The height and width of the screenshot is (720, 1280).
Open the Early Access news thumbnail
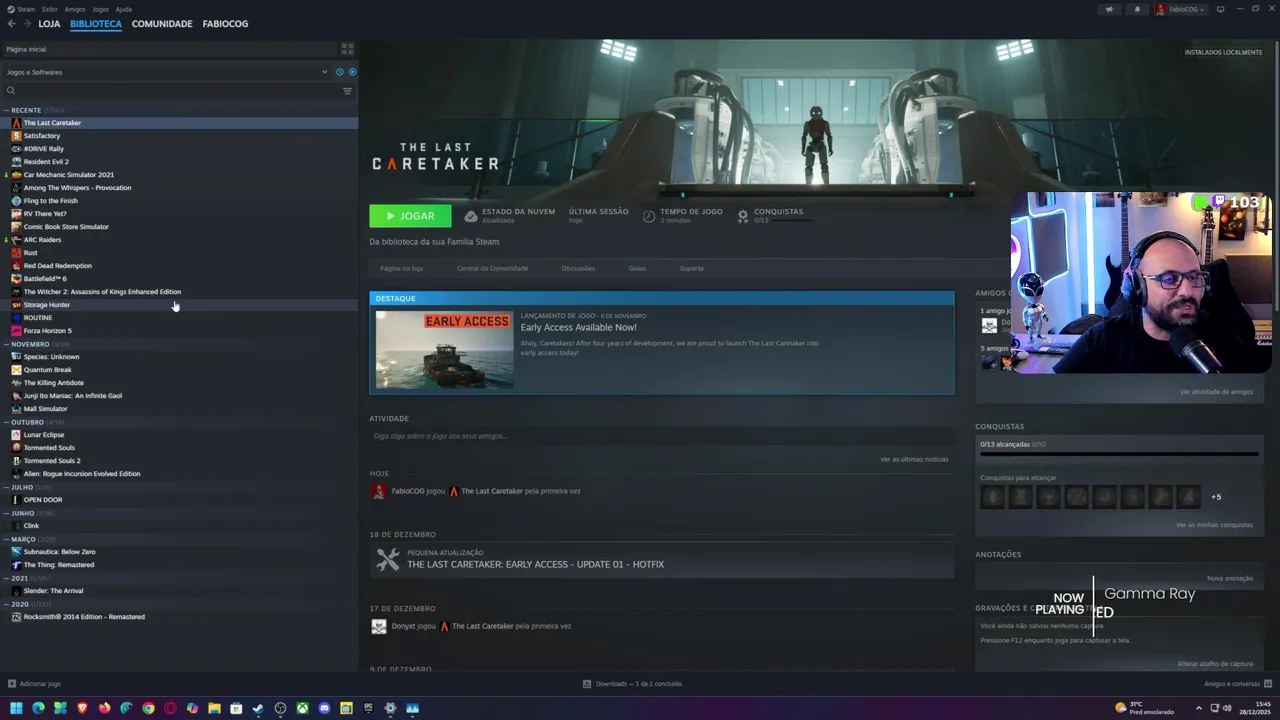(445, 350)
